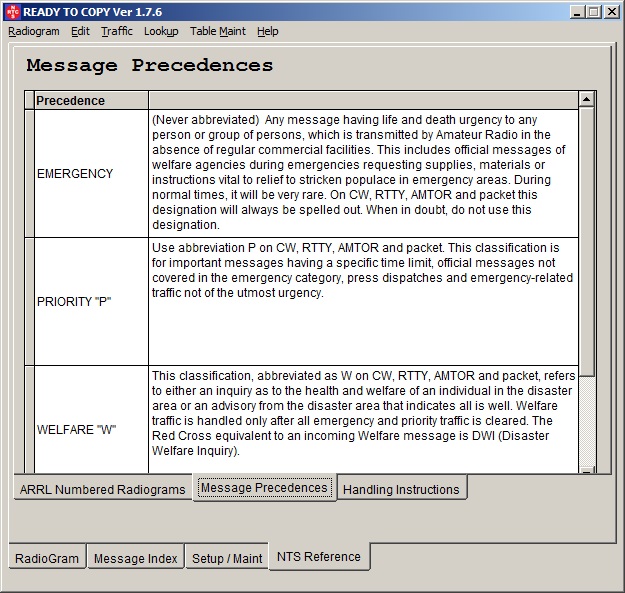Image resolution: width=625 pixels, height=593 pixels.
Task: Open the Message Index tab
Action: tap(136, 558)
